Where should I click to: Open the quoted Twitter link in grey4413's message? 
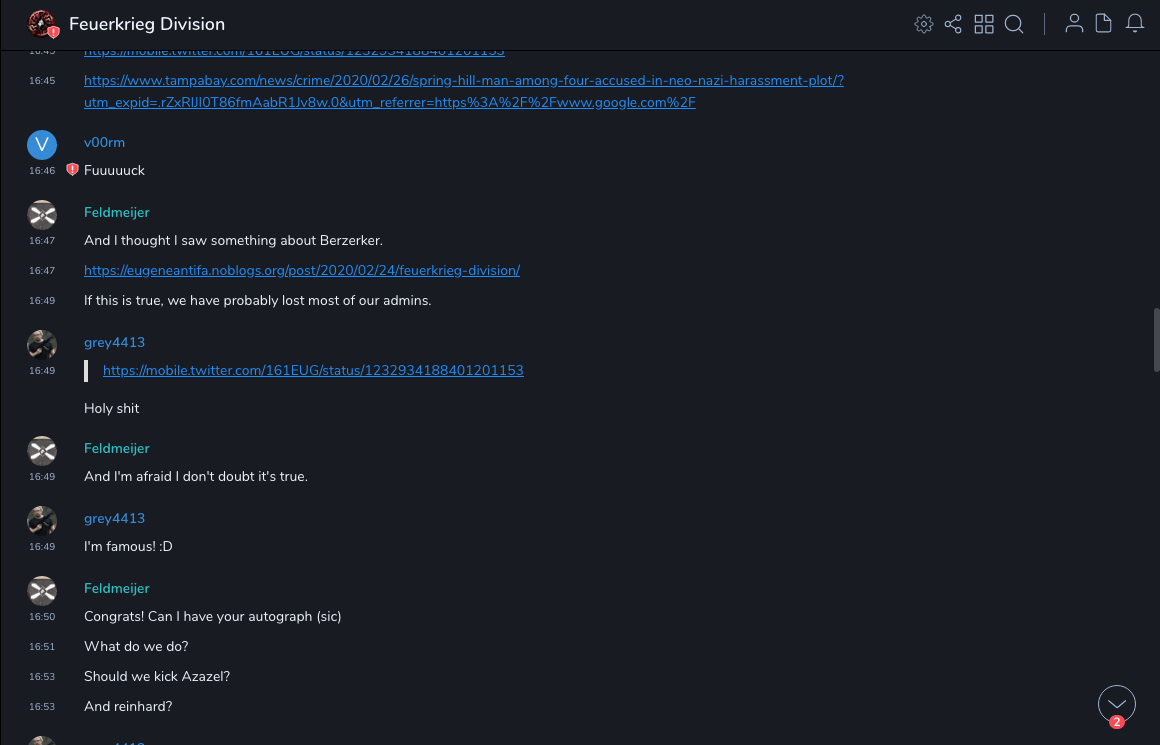click(313, 371)
